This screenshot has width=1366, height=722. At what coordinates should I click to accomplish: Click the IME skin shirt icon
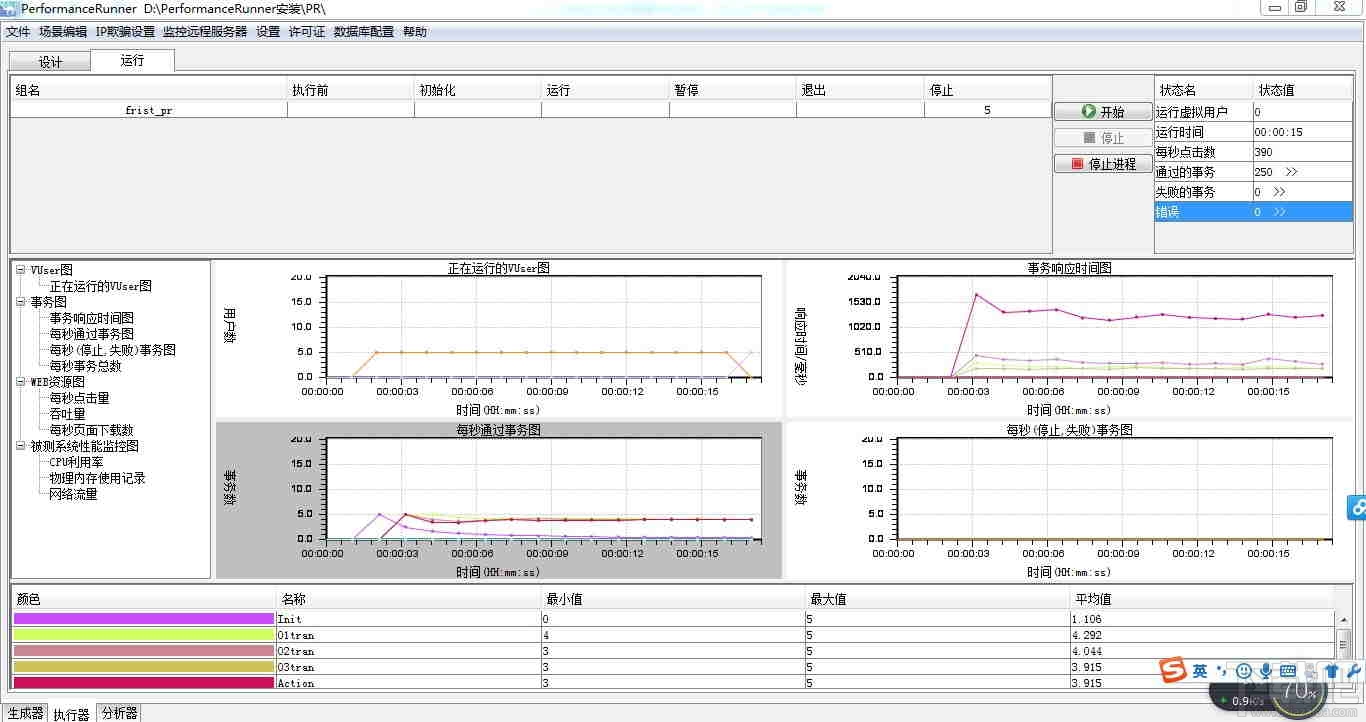point(1332,671)
